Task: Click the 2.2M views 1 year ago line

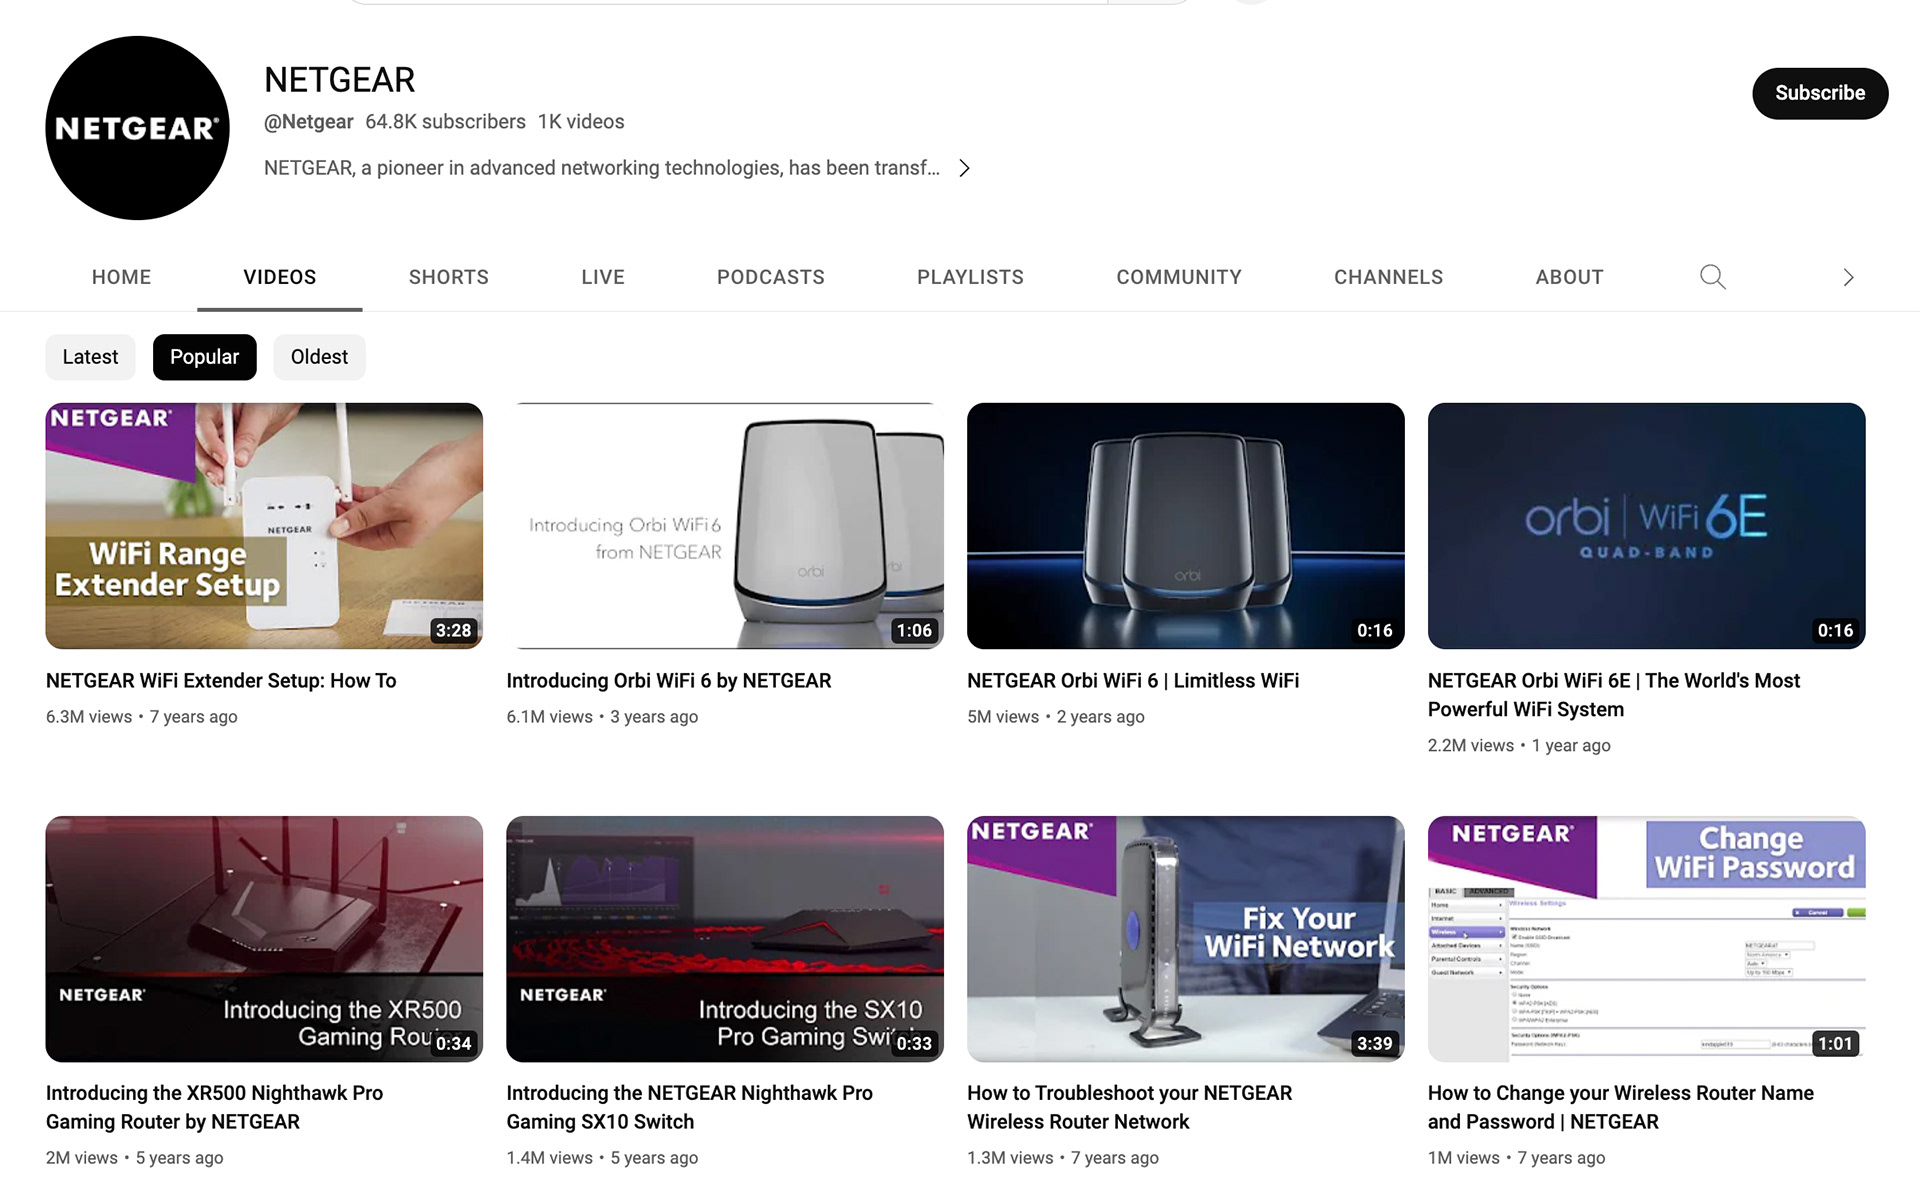Action: (1519, 746)
